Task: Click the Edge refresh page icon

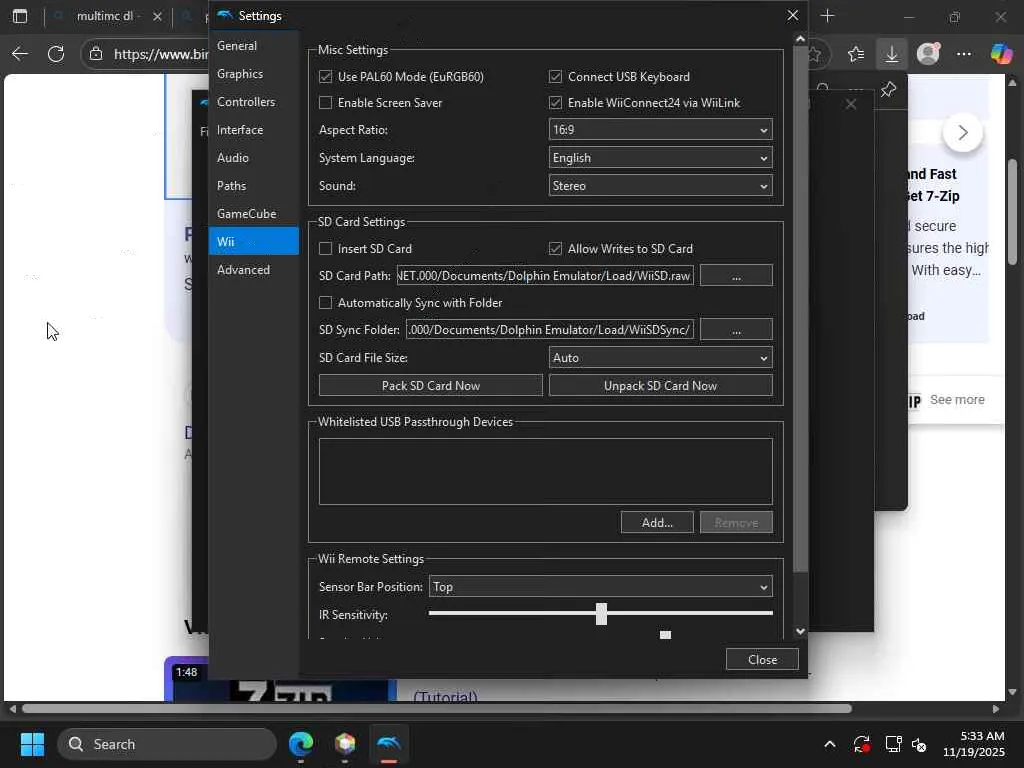Action: (56, 54)
